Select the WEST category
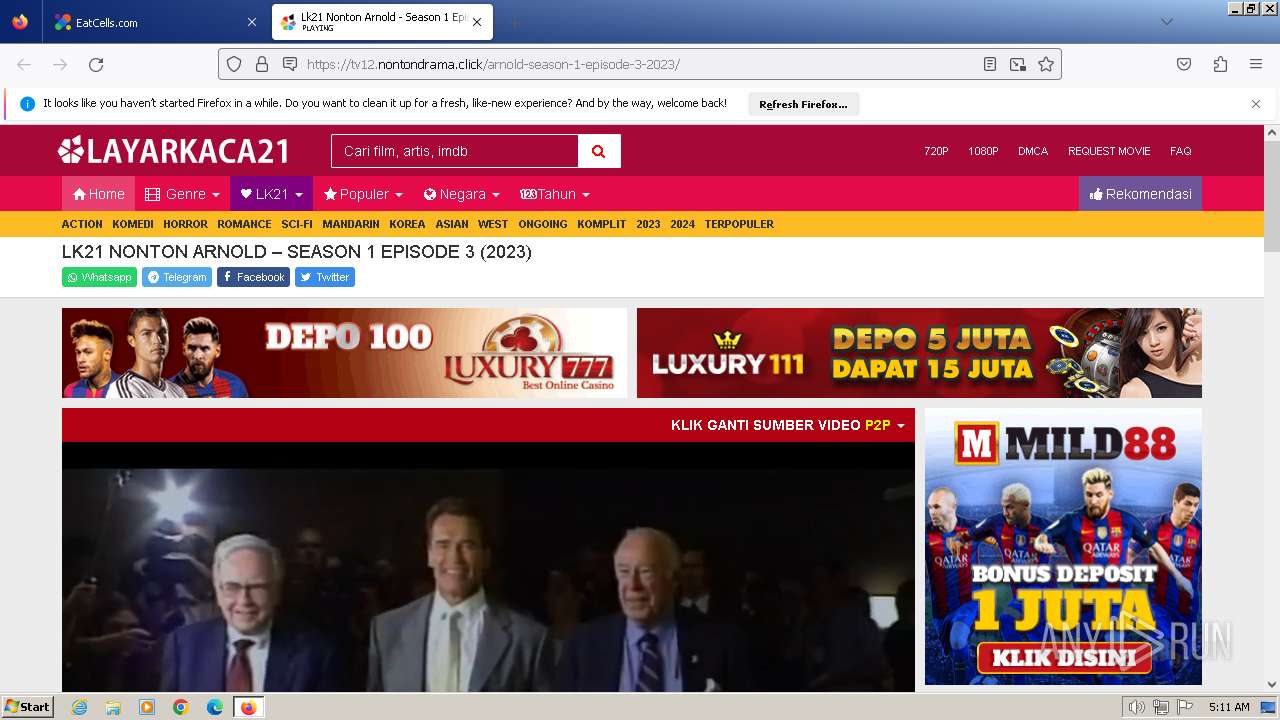 (493, 224)
